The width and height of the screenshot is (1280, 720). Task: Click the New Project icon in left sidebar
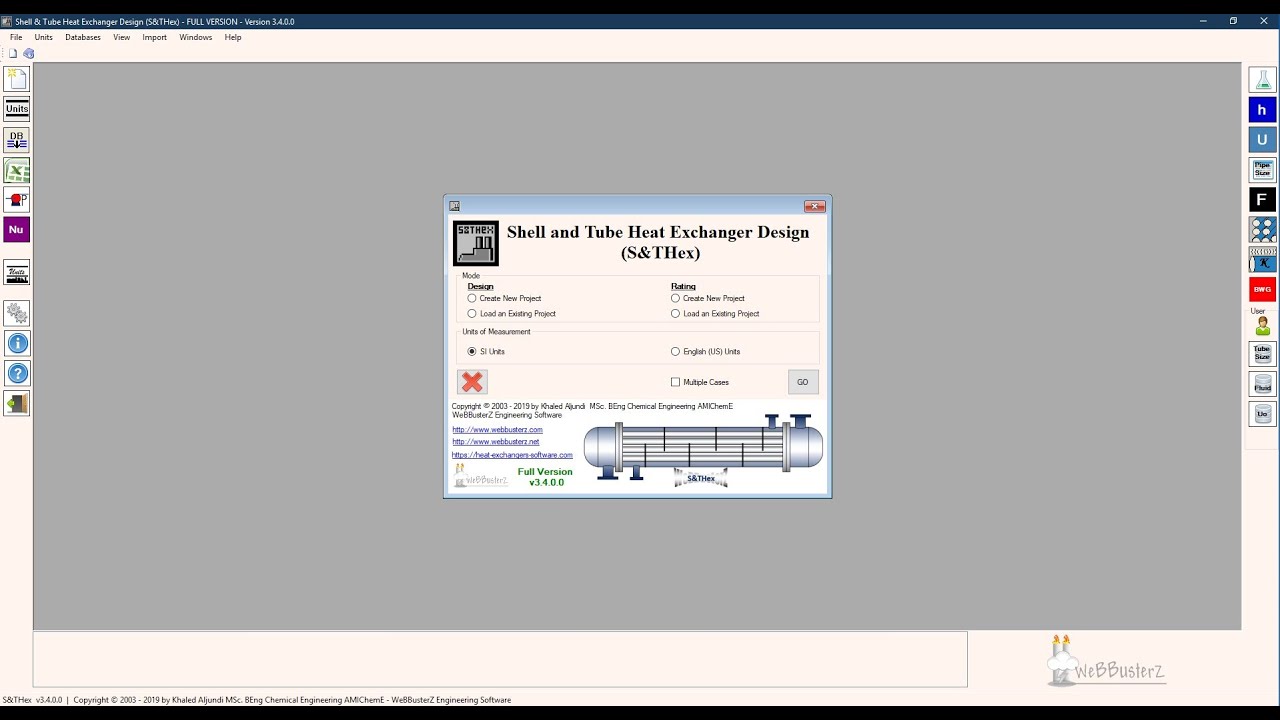pyautogui.click(x=16, y=79)
